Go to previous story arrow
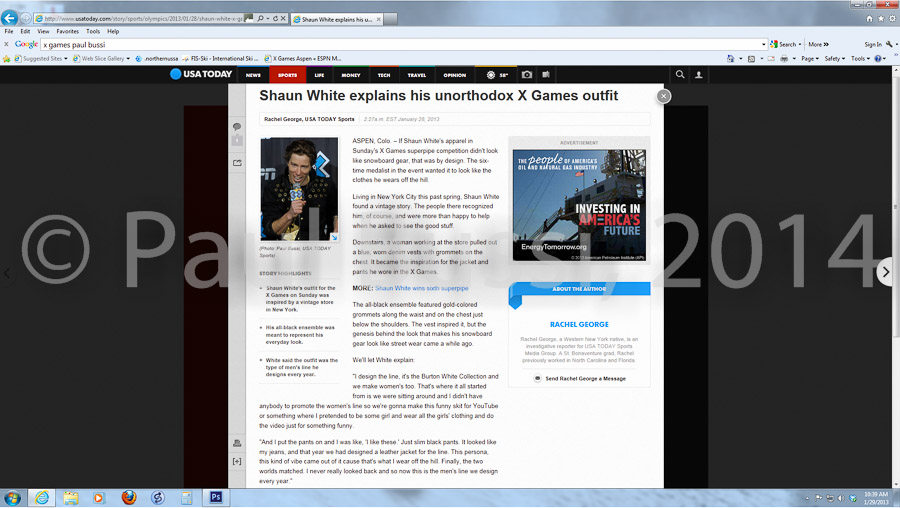Viewport: 900px width, 508px height. (x=7, y=273)
